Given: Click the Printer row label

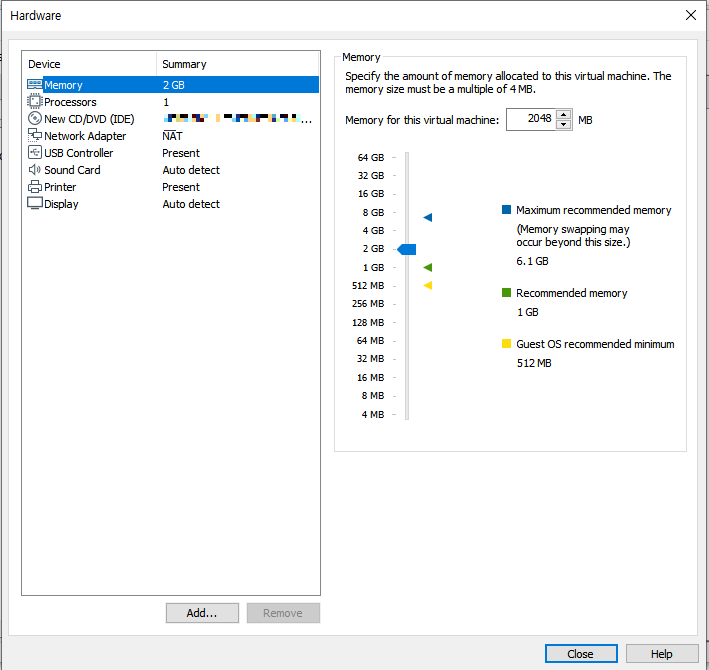Looking at the screenshot, I should 60,187.
